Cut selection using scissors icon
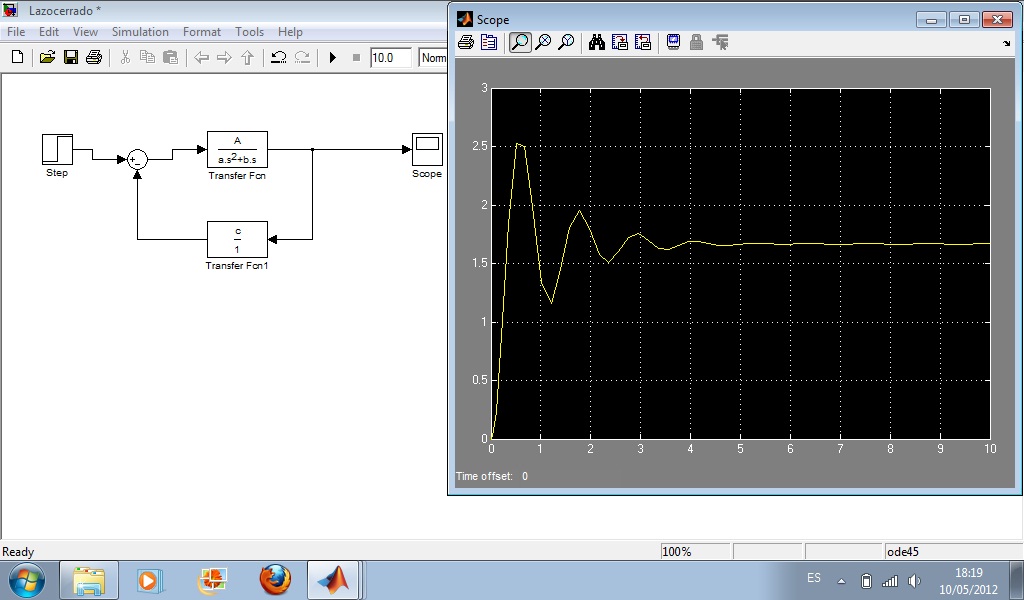This screenshot has height=600, width=1024. coord(125,57)
